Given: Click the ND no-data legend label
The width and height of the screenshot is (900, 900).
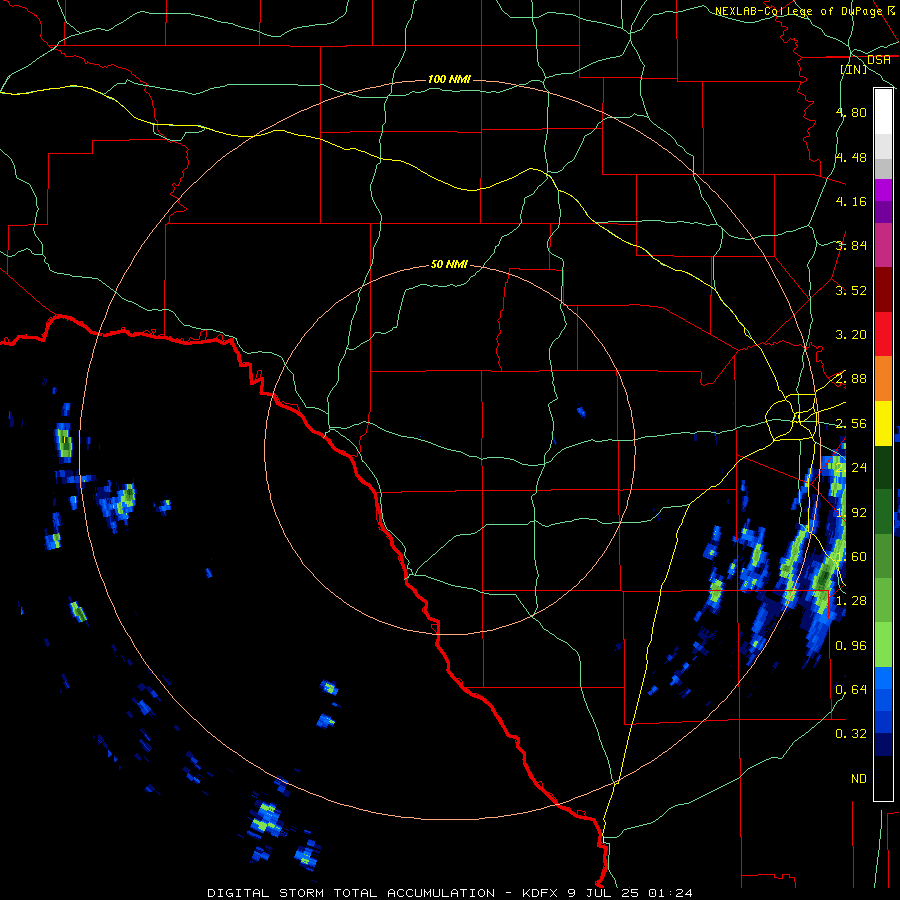Looking at the screenshot, I should [x=859, y=779].
